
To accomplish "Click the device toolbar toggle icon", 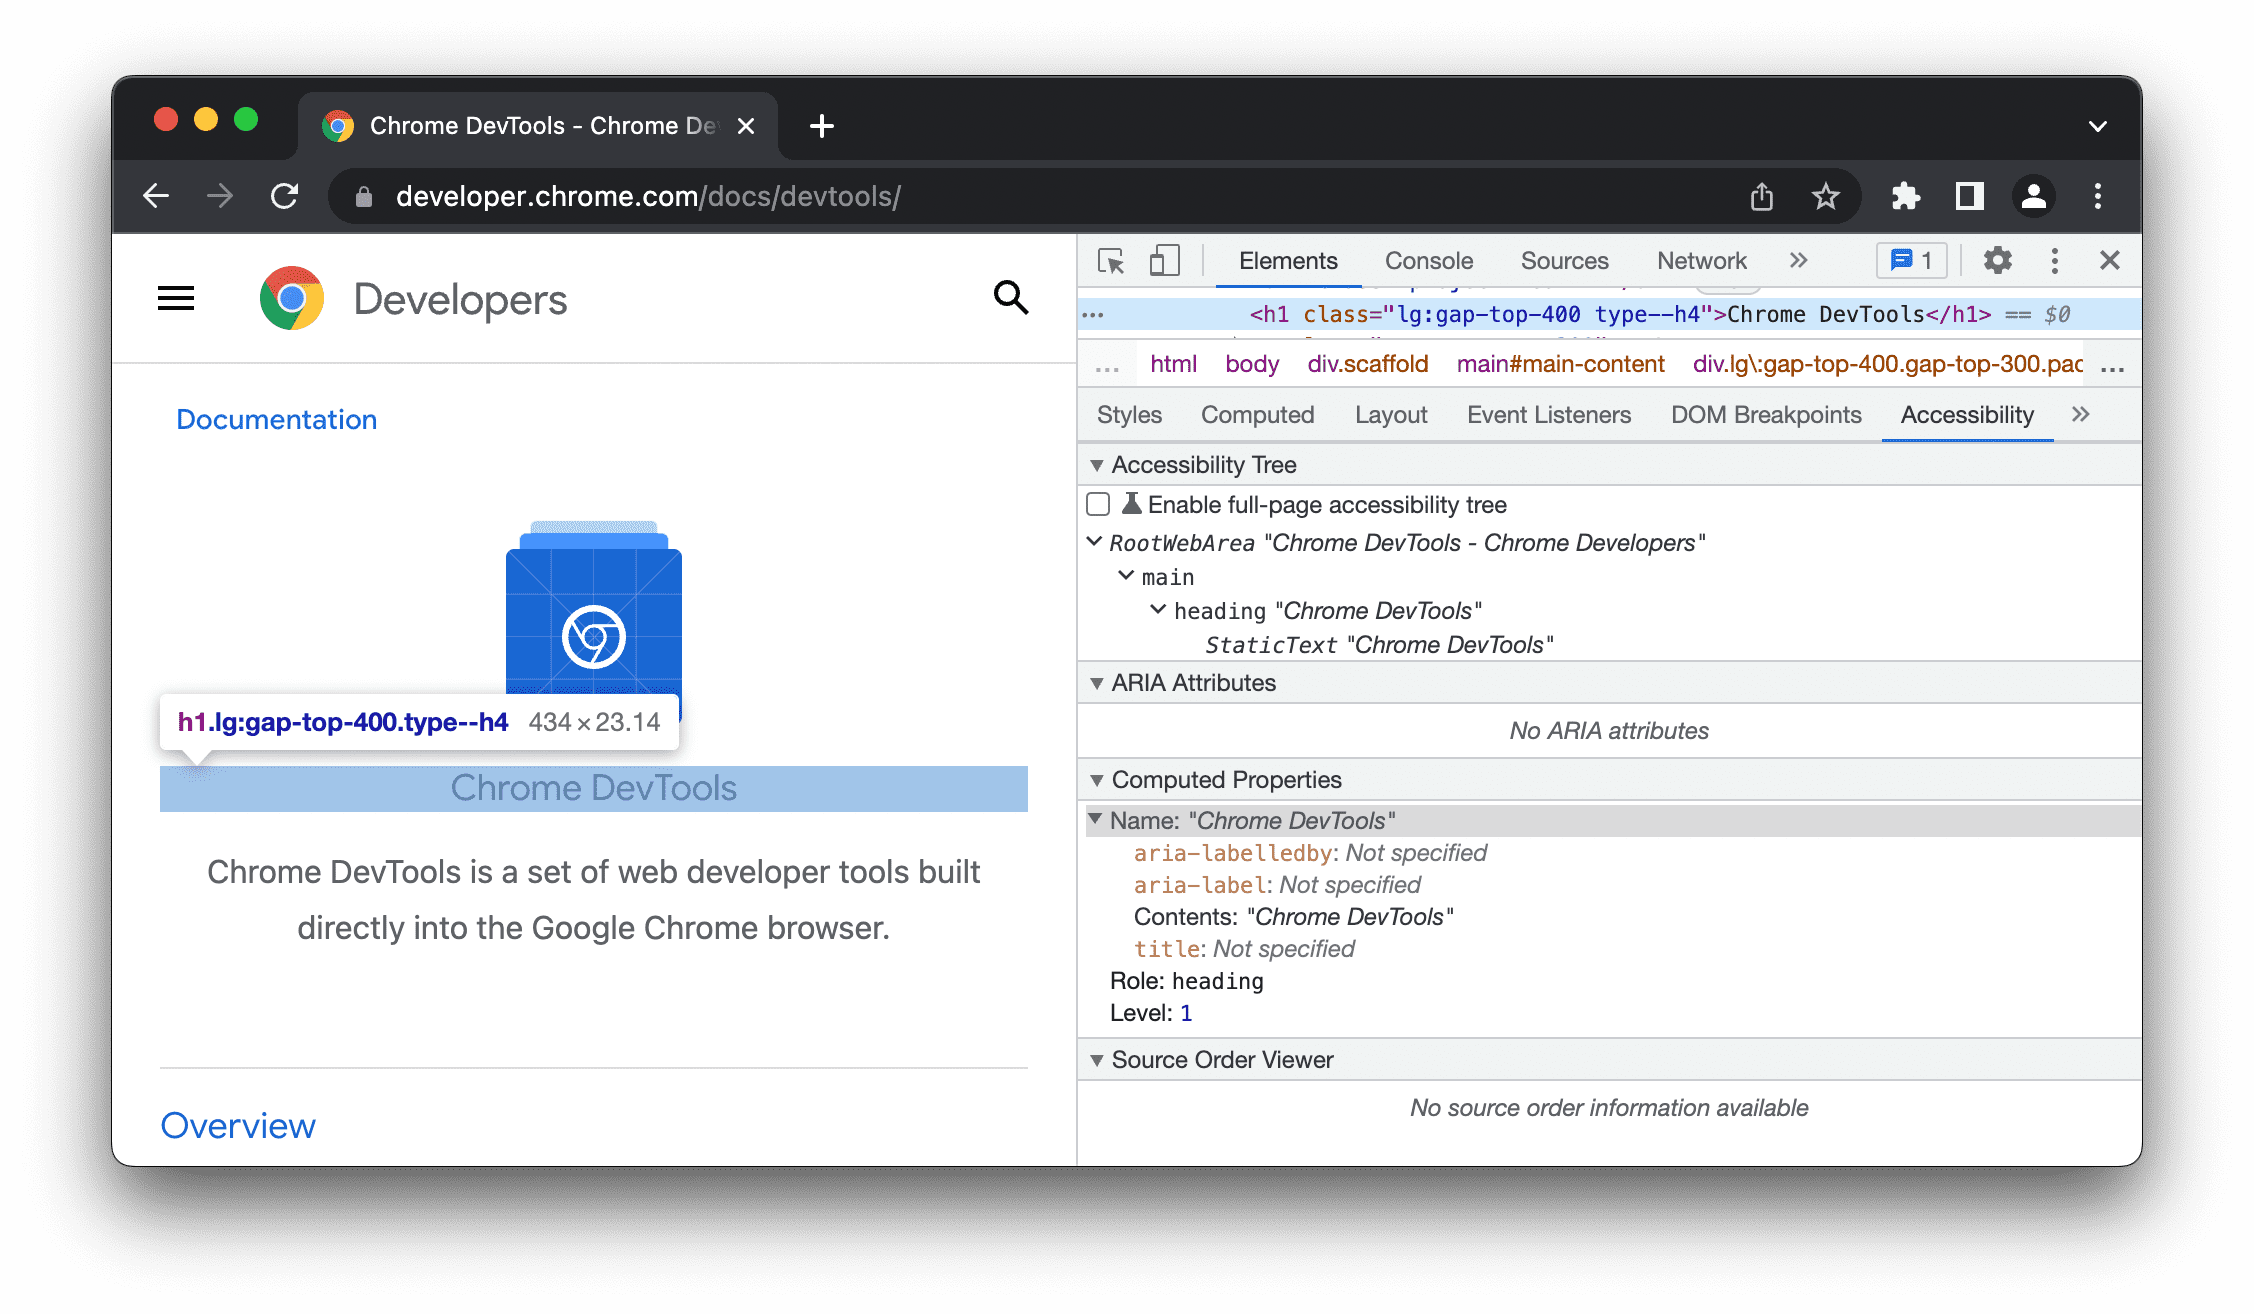I will coord(1165,260).
